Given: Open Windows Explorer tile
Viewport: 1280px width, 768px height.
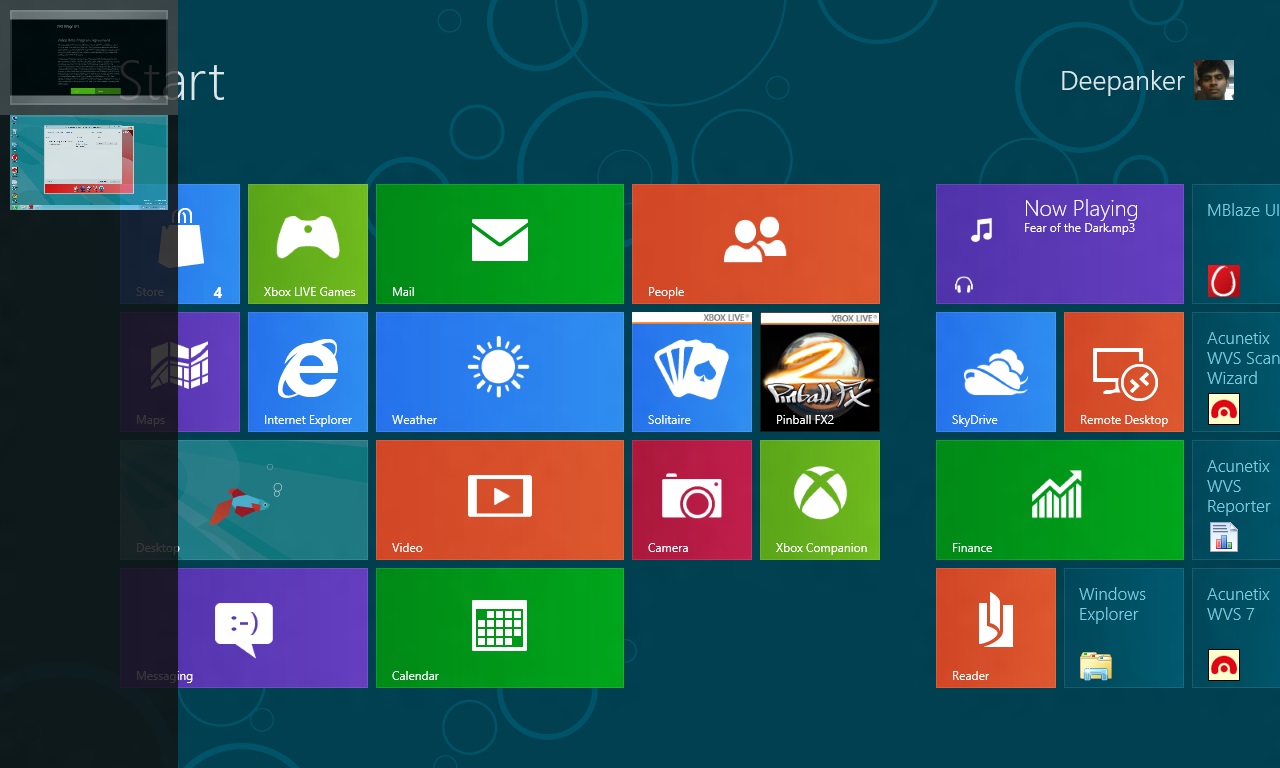Looking at the screenshot, I should (1124, 628).
